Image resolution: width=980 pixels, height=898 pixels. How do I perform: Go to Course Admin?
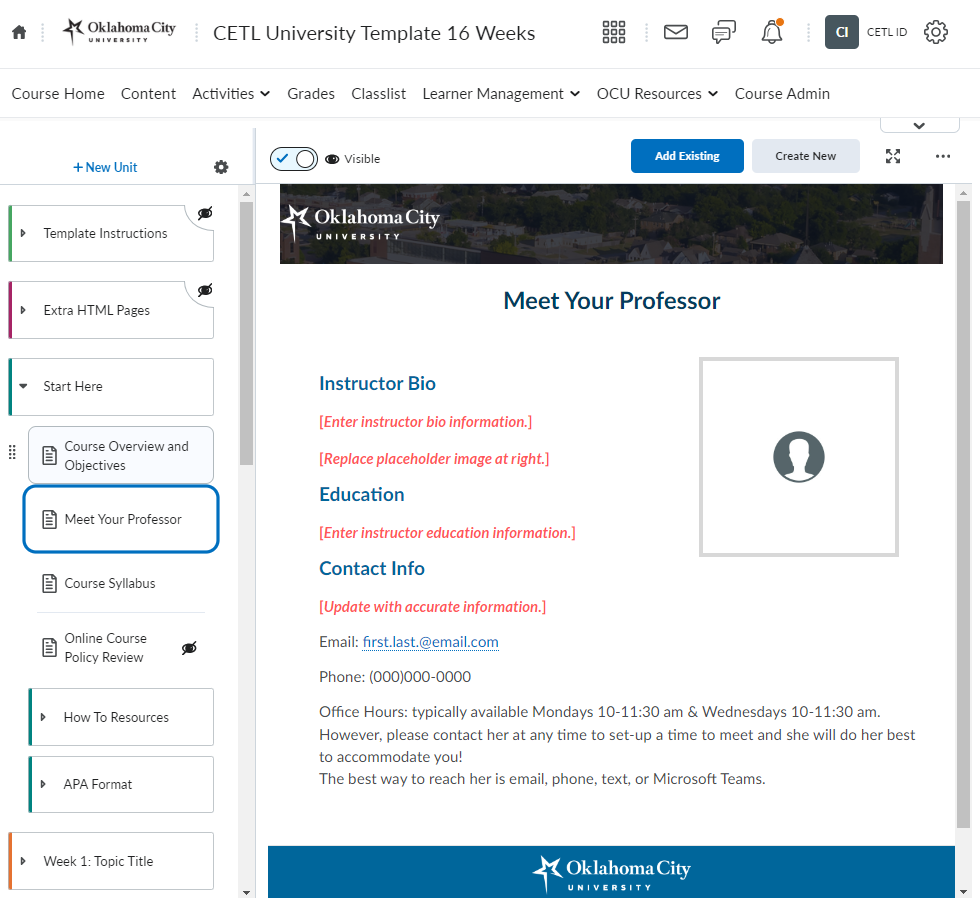(782, 94)
